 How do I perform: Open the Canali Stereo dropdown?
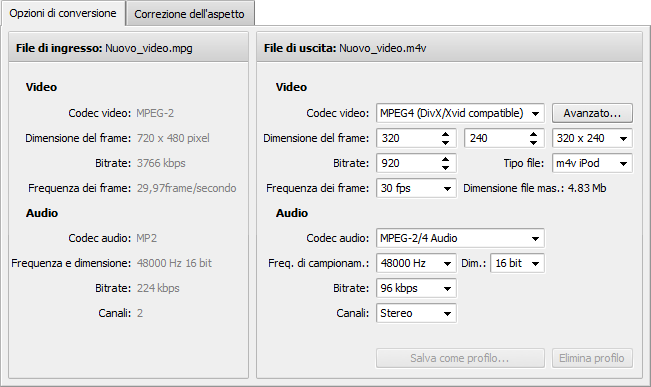pyautogui.click(x=416, y=313)
